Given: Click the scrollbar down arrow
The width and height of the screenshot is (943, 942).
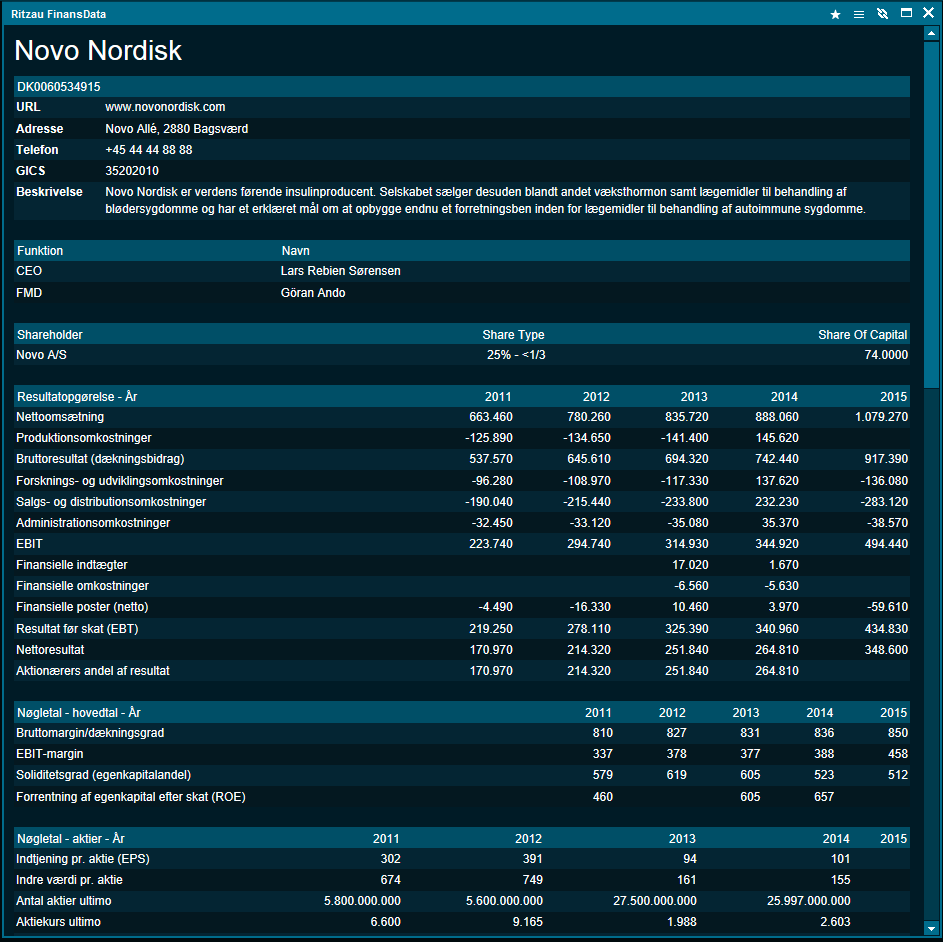Looking at the screenshot, I should click(931, 928).
